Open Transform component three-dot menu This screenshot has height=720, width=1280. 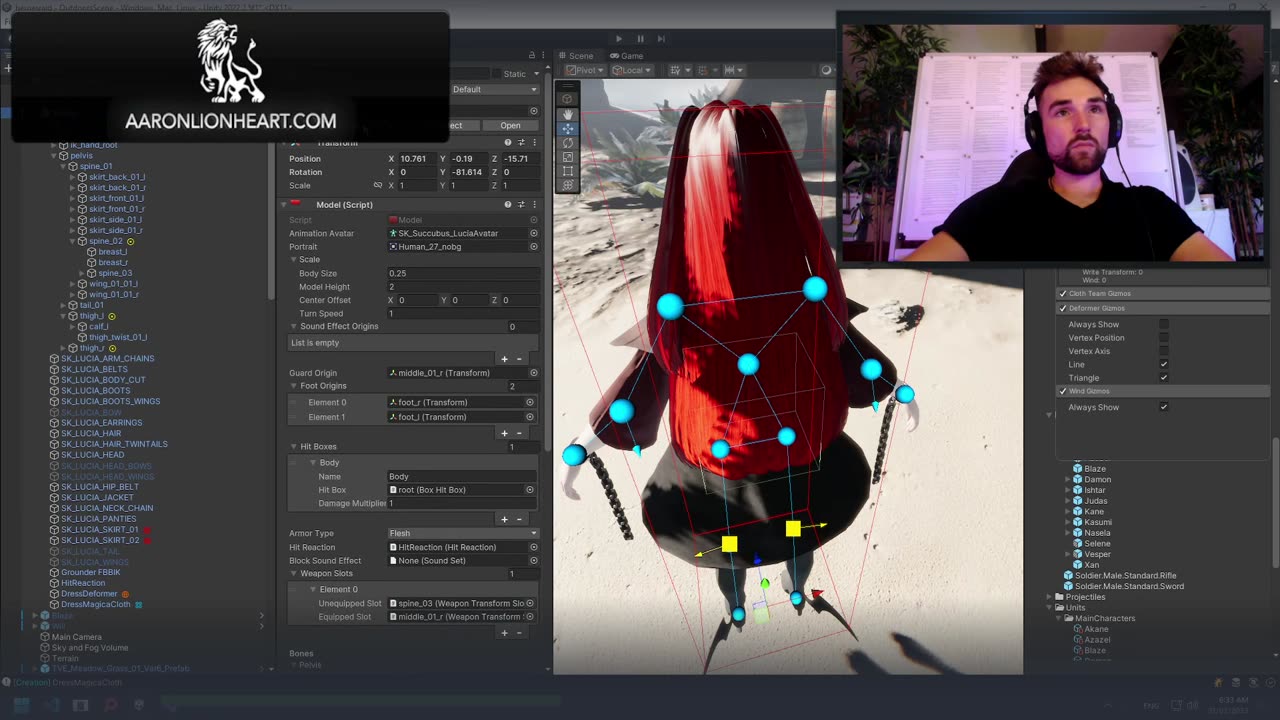click(x=534, y=143)
